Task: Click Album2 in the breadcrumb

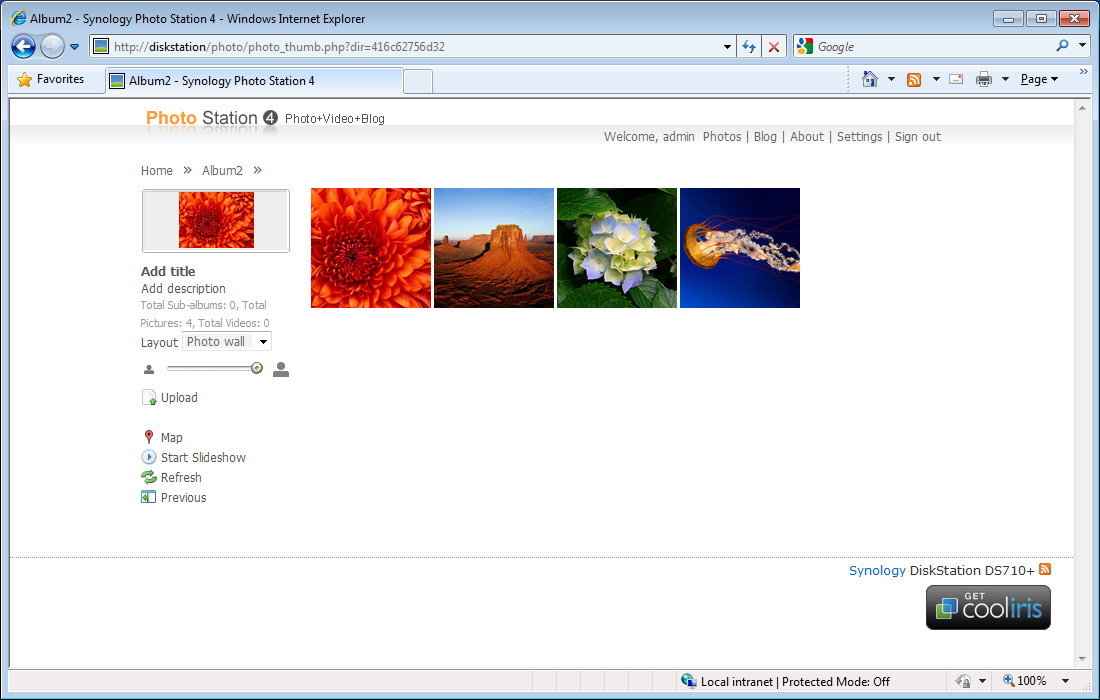Action: [222, 170]
